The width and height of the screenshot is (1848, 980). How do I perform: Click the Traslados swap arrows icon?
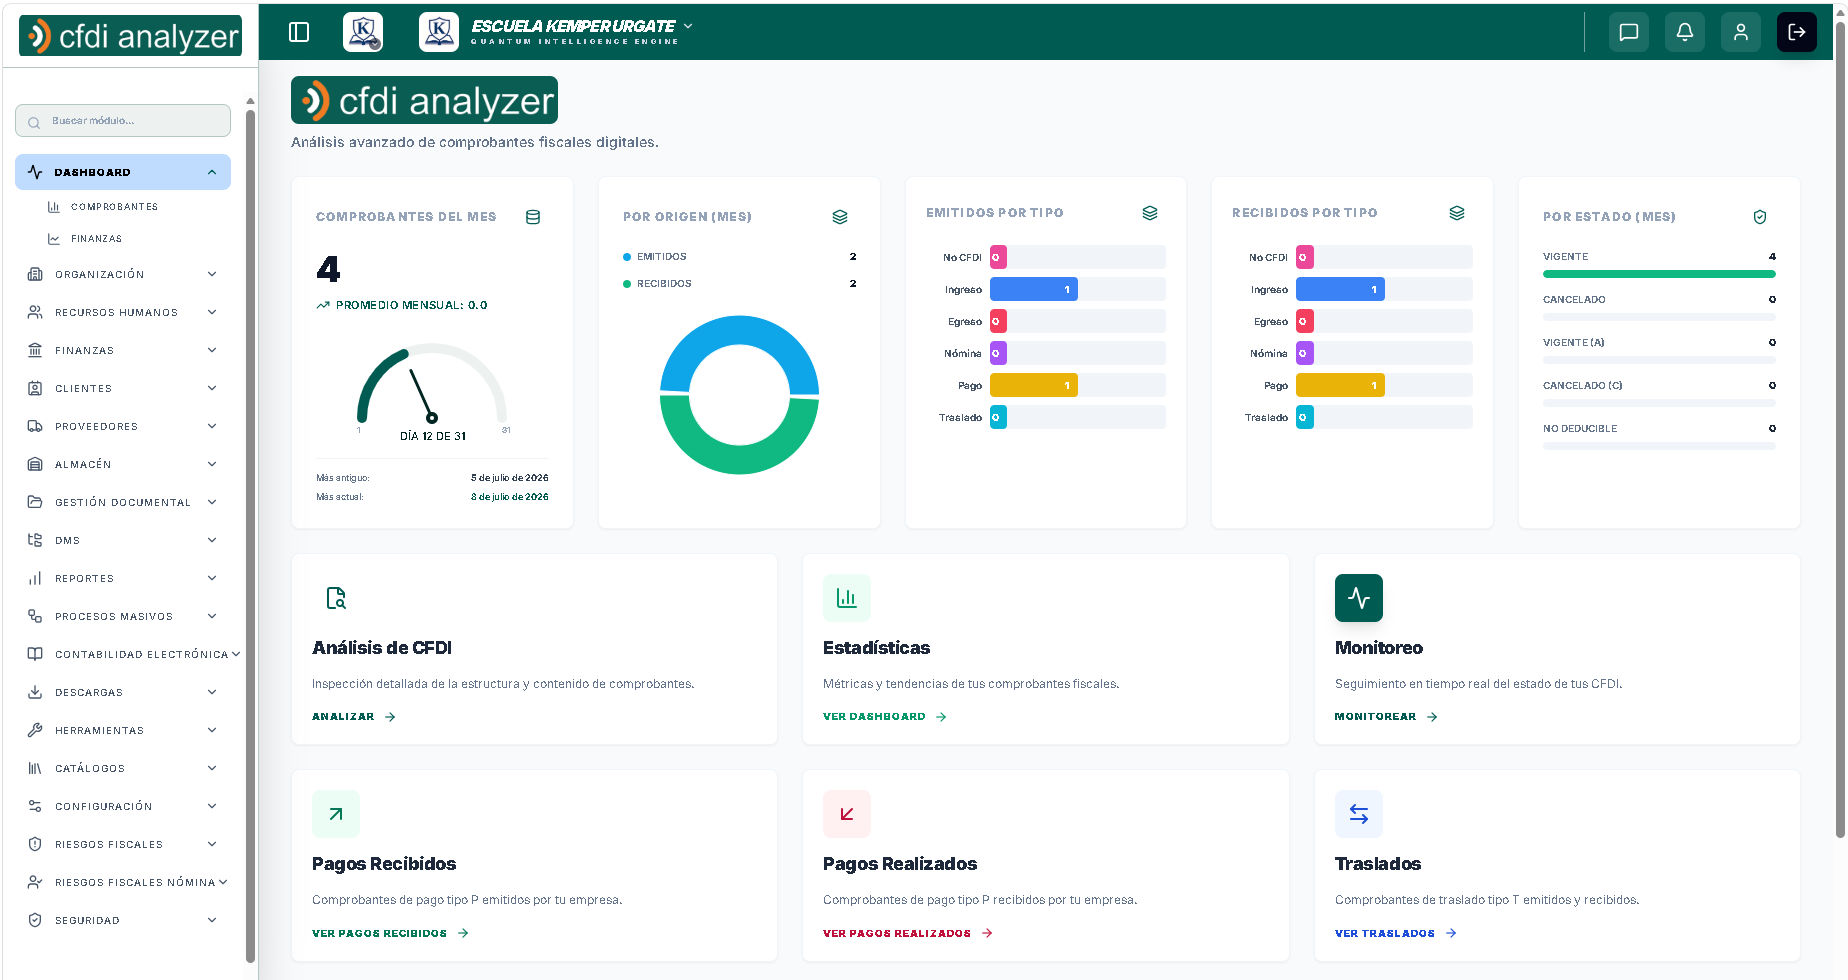[x=1359, y=814]
